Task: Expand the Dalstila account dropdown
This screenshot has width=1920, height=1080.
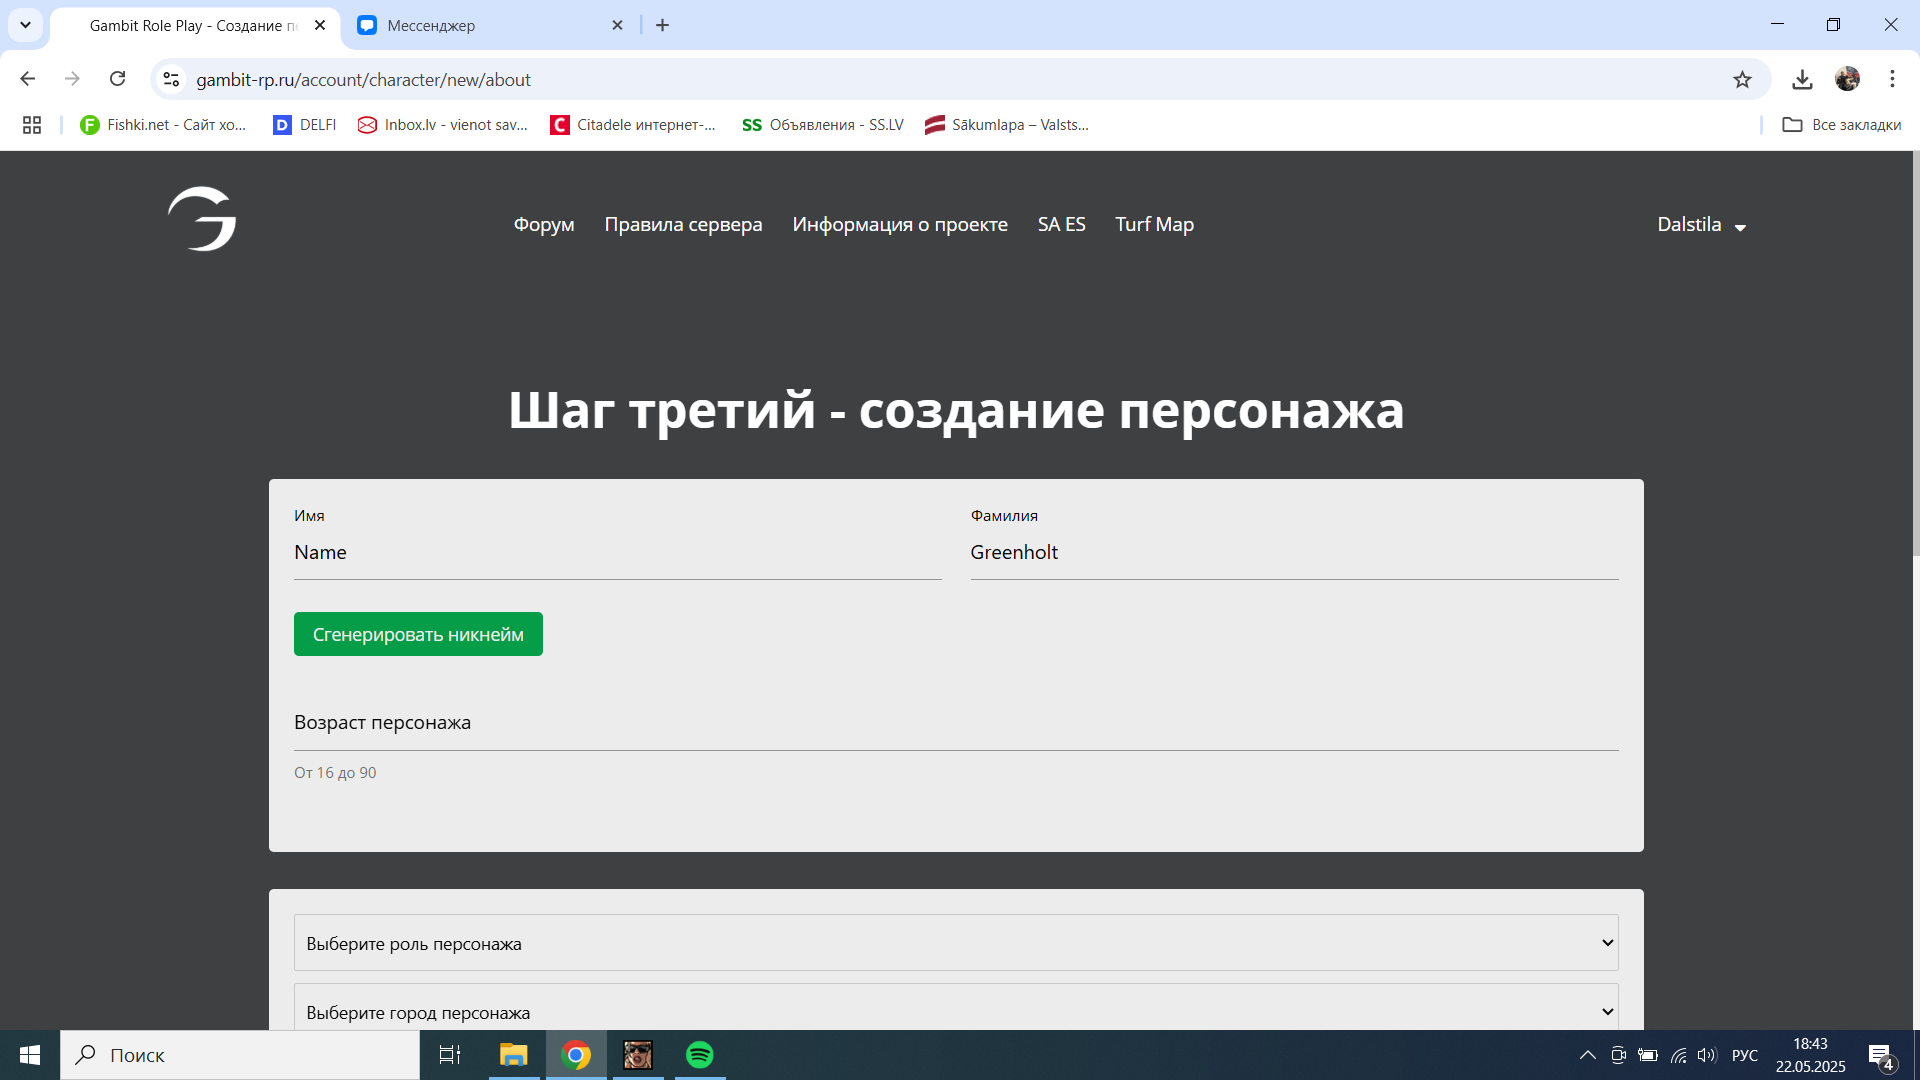Action: (x=1701, y=225)
